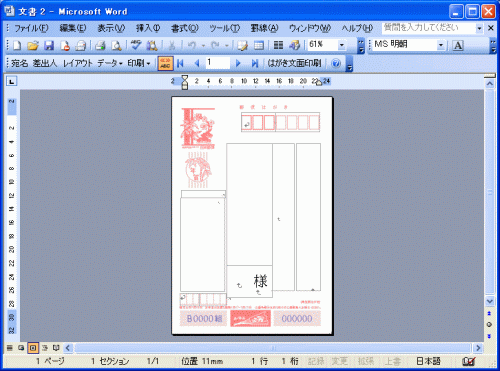Open the ウィンドウ(W) menu
This screenshot has width=500, height=371.
310,28
